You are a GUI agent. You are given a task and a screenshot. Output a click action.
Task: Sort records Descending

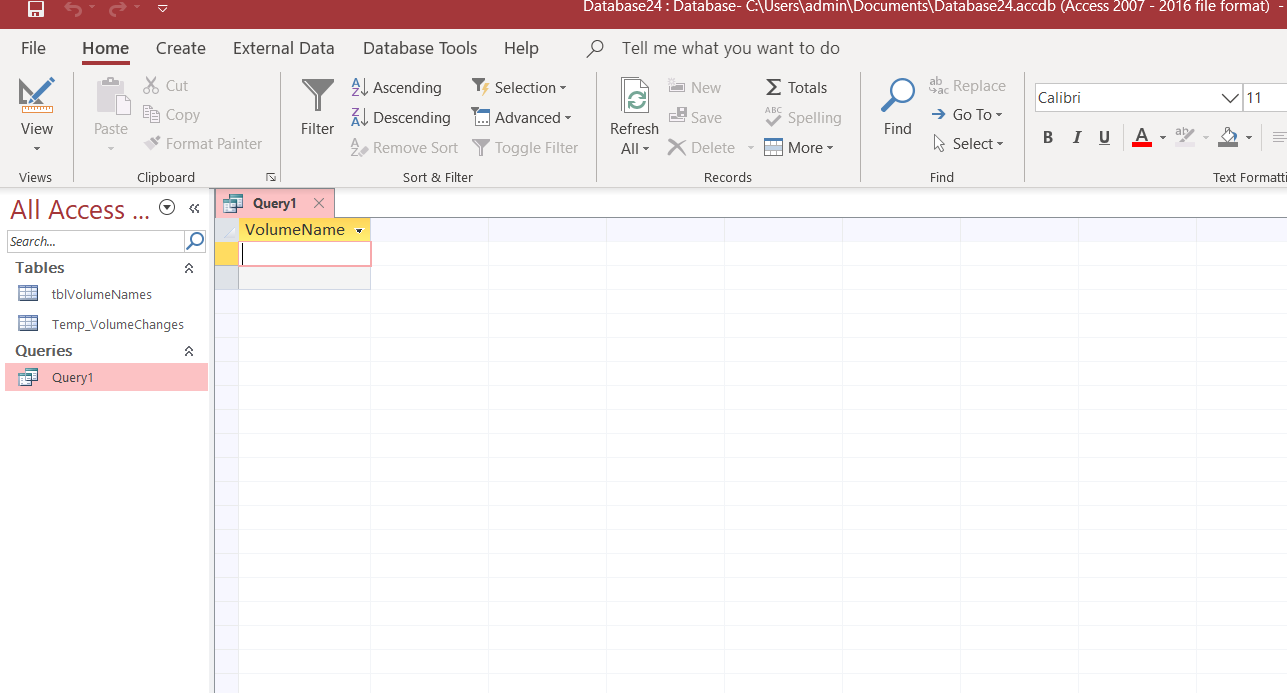tap(400, 118)
